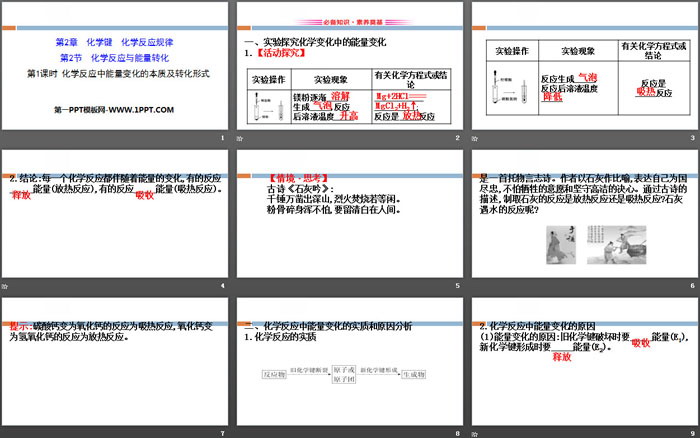Open slide 5 with the ancient poem
The image size is (700, 438).
(x=348, y=218)
